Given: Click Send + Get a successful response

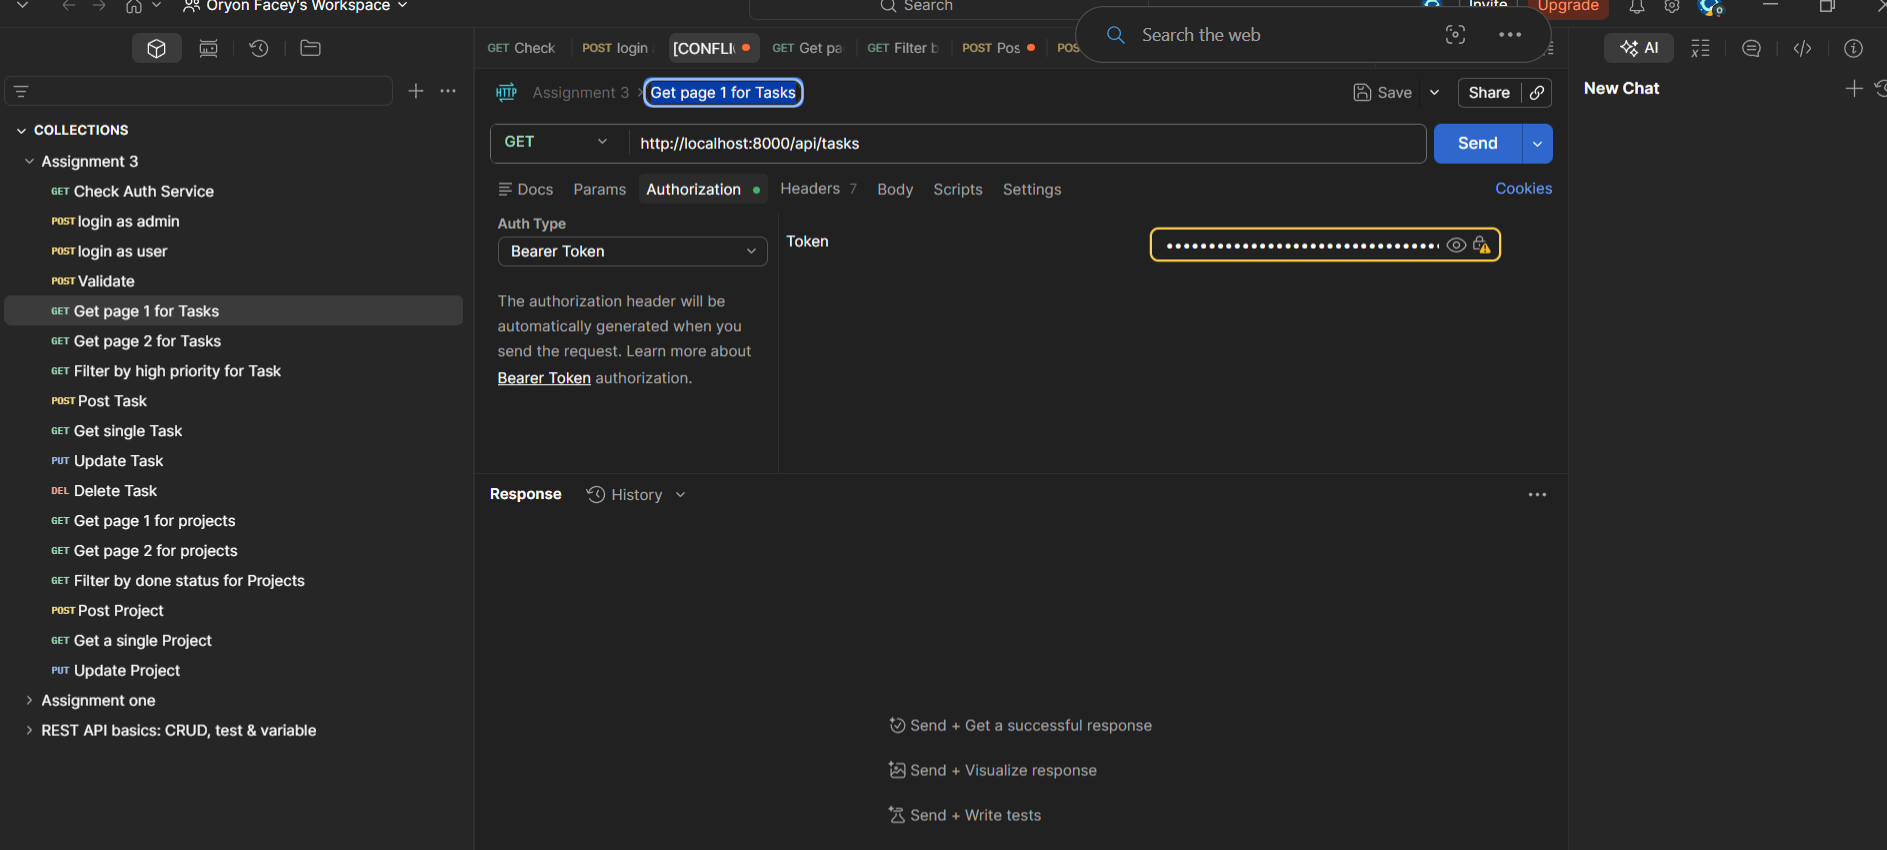Looking at the screenshot, I should point(1021,726).
